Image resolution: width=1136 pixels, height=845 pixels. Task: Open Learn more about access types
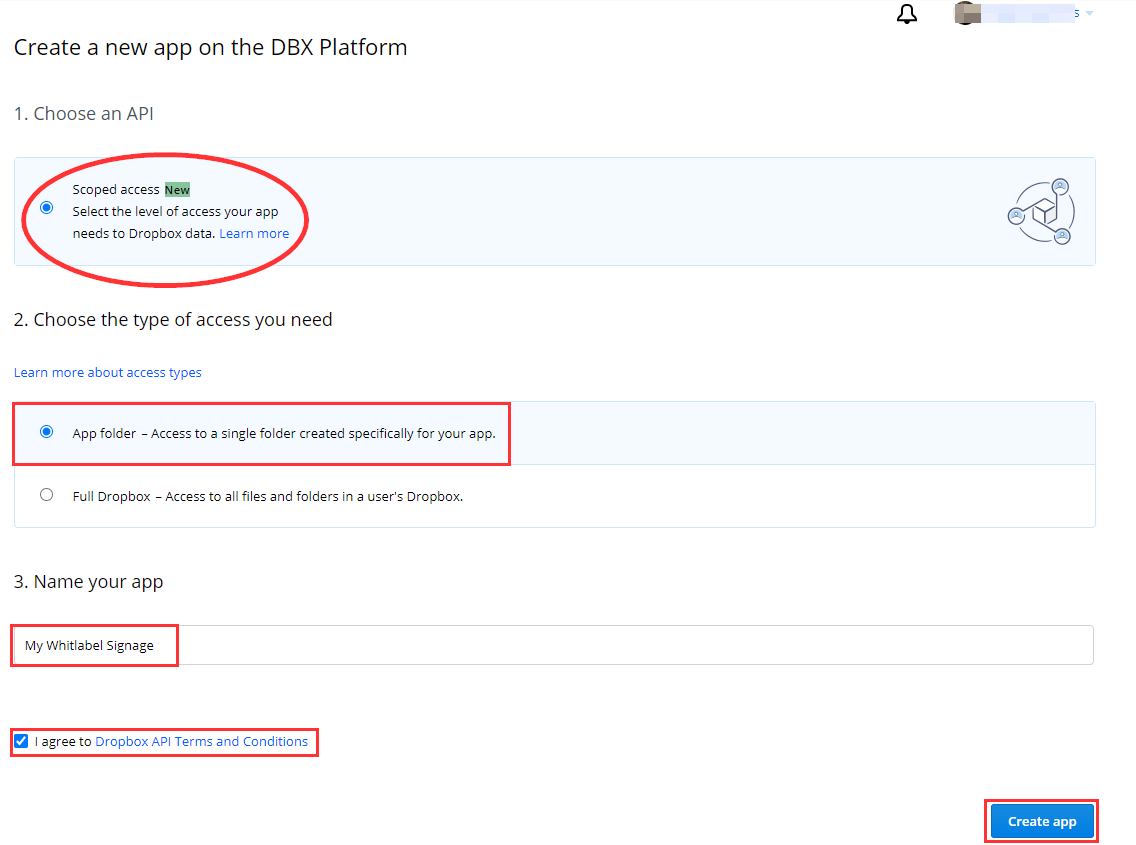[x=107, y=372]
